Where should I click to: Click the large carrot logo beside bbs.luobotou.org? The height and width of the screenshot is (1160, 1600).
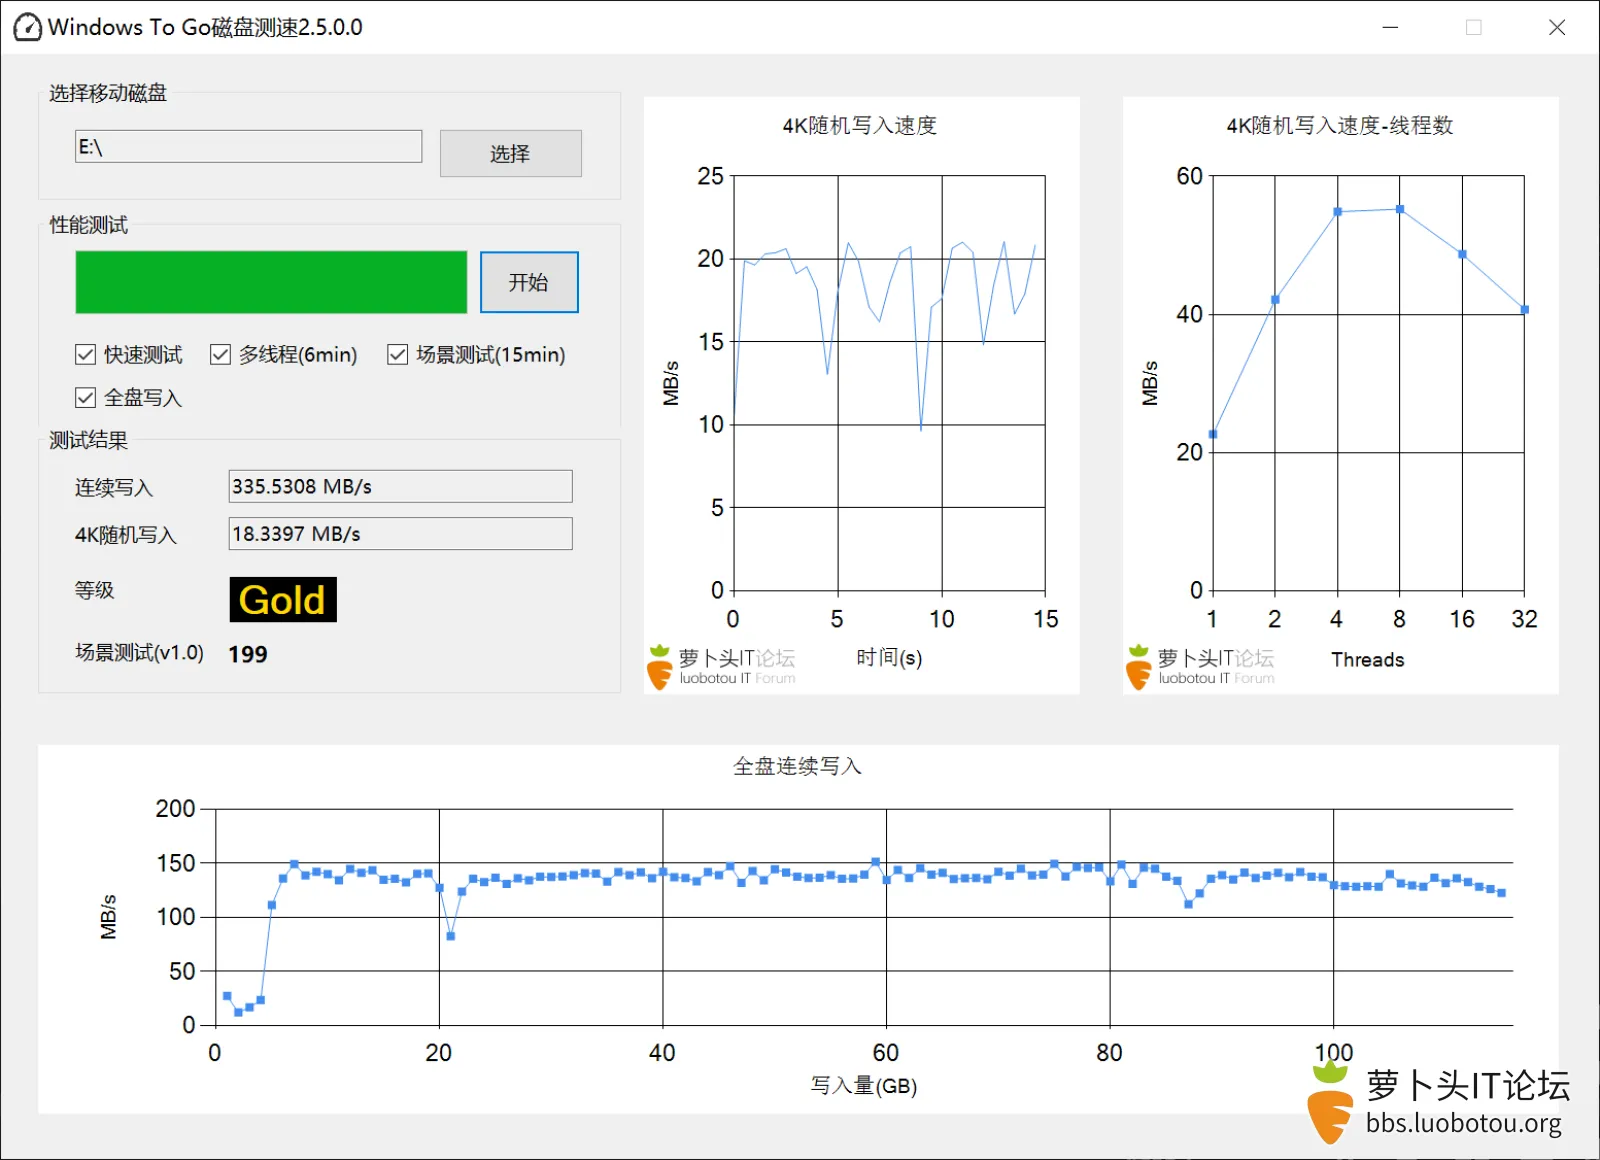click(1331, 1103)
